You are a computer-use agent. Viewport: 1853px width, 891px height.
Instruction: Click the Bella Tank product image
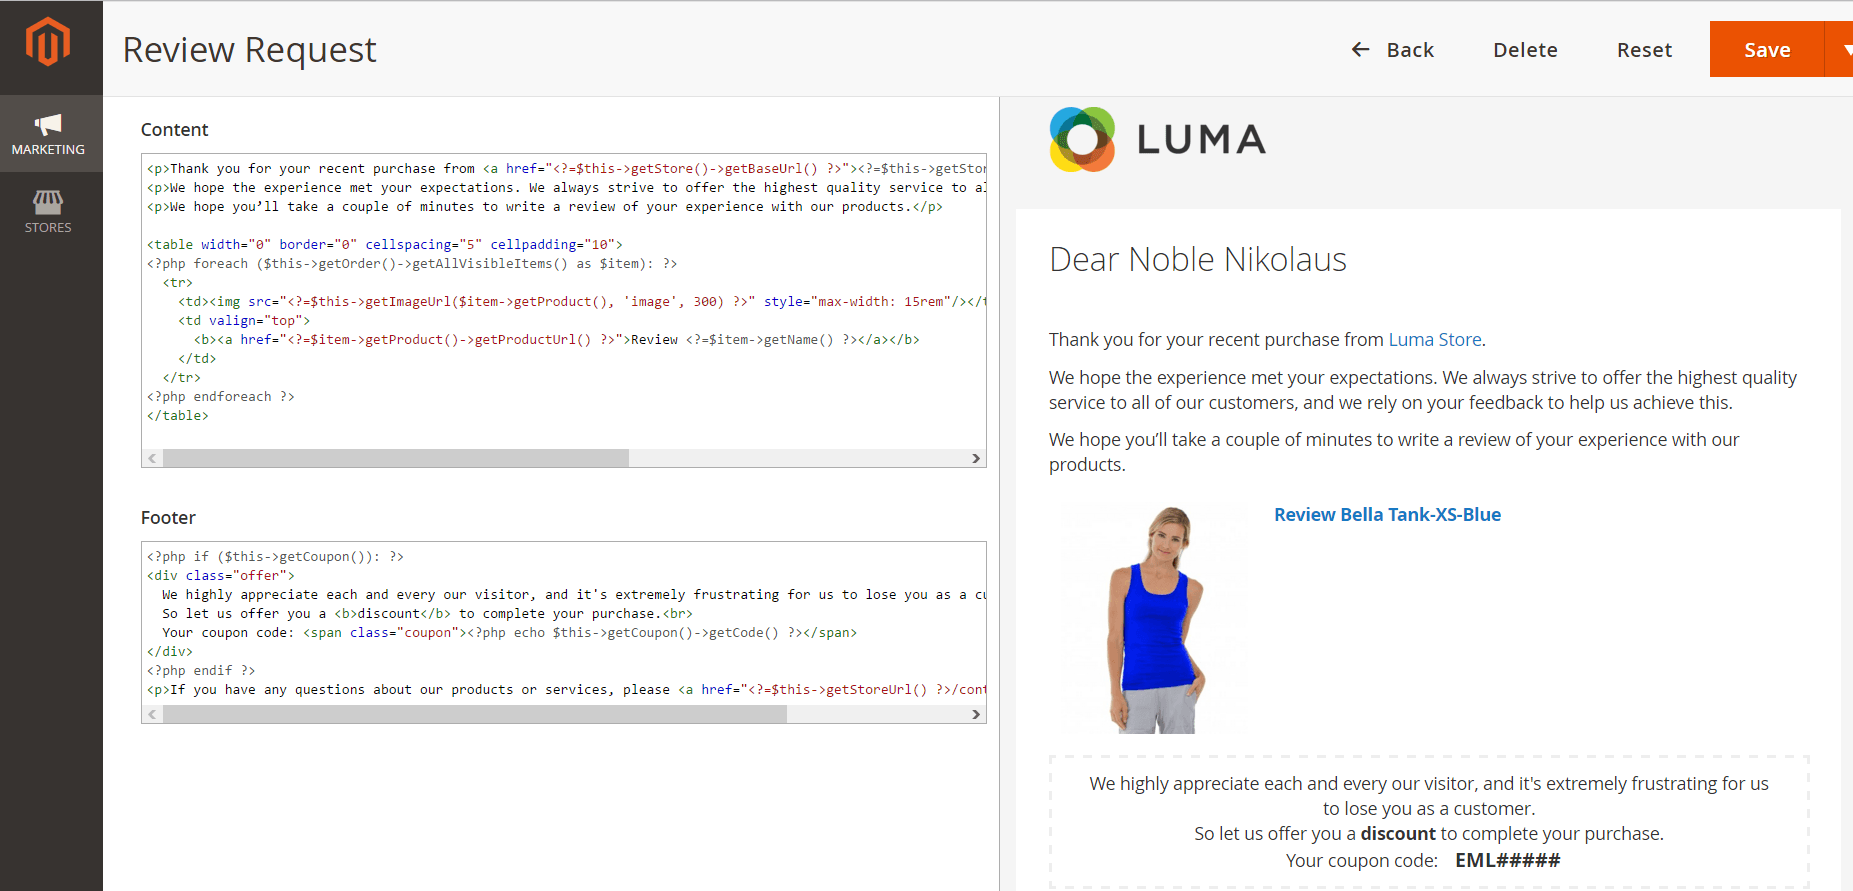tap(1155, 620)
